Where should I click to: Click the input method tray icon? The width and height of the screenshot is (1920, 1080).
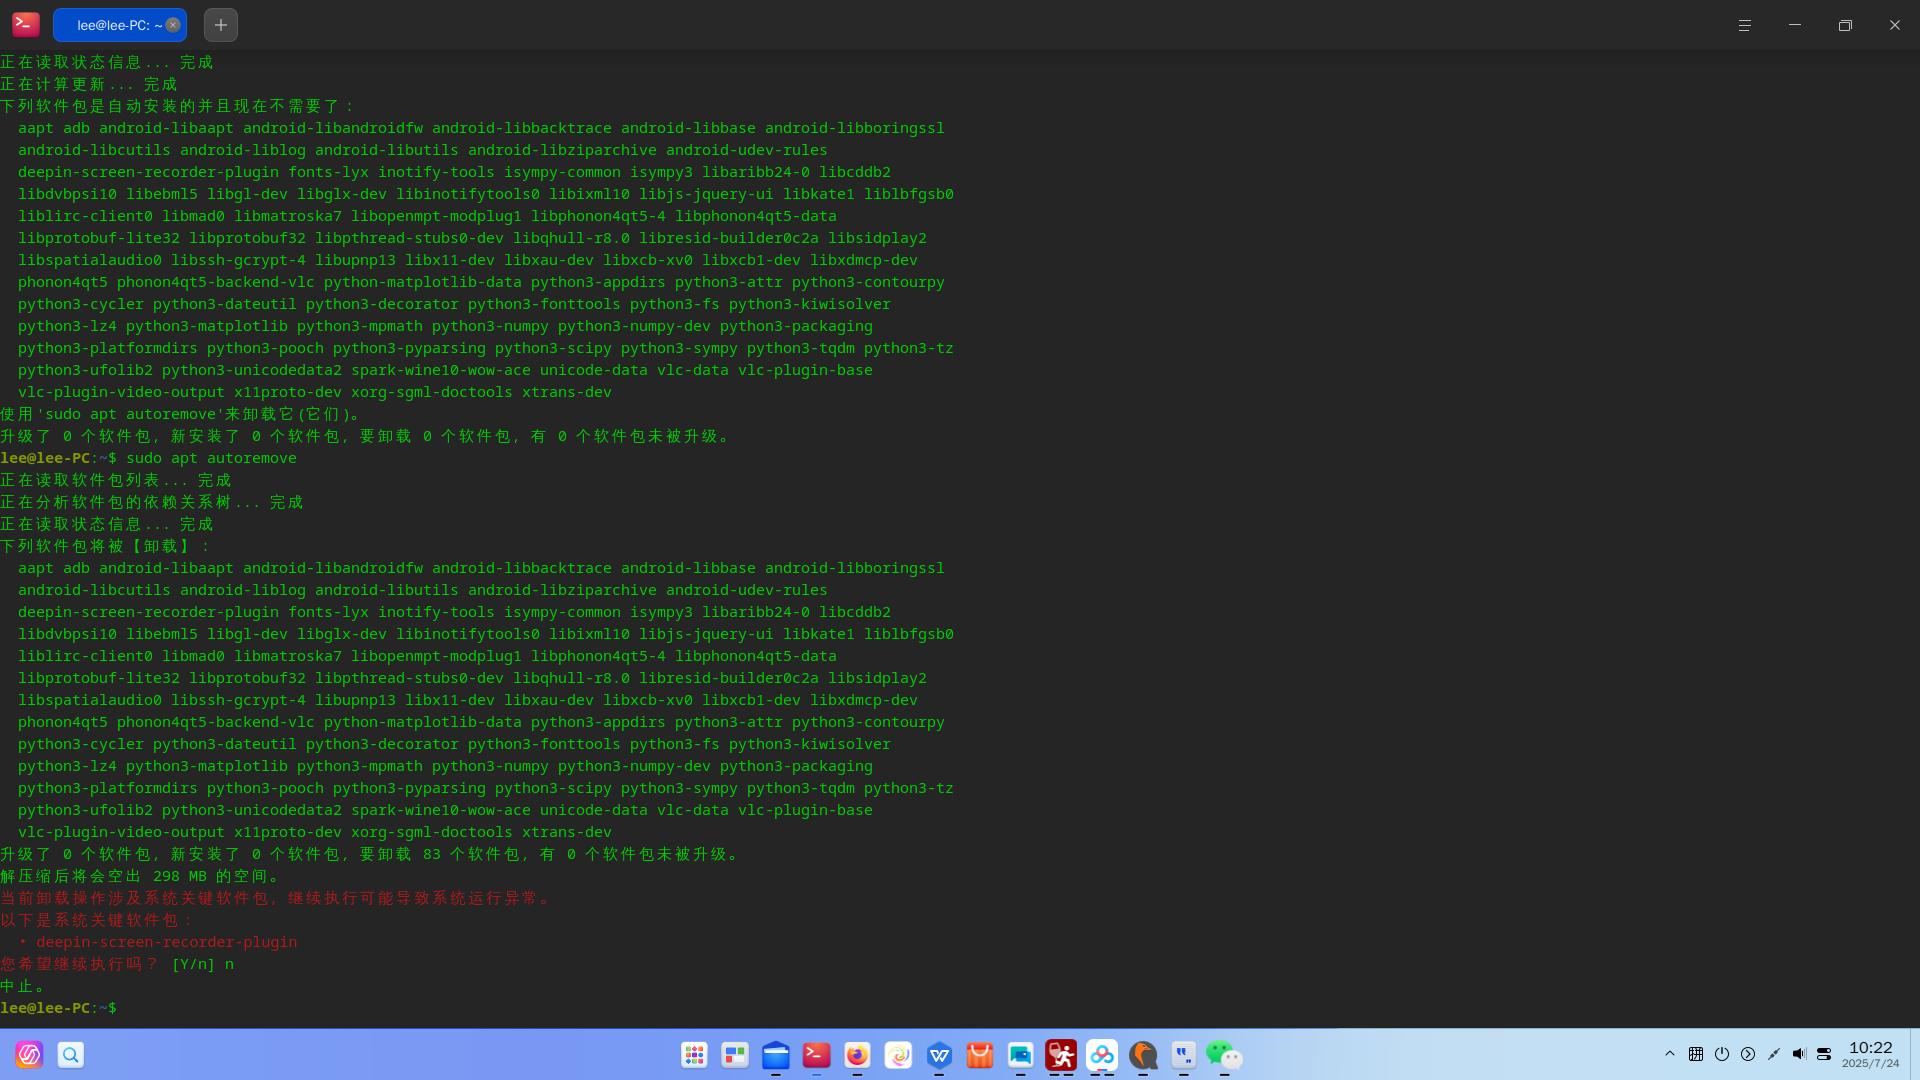pos(1696,1054)
